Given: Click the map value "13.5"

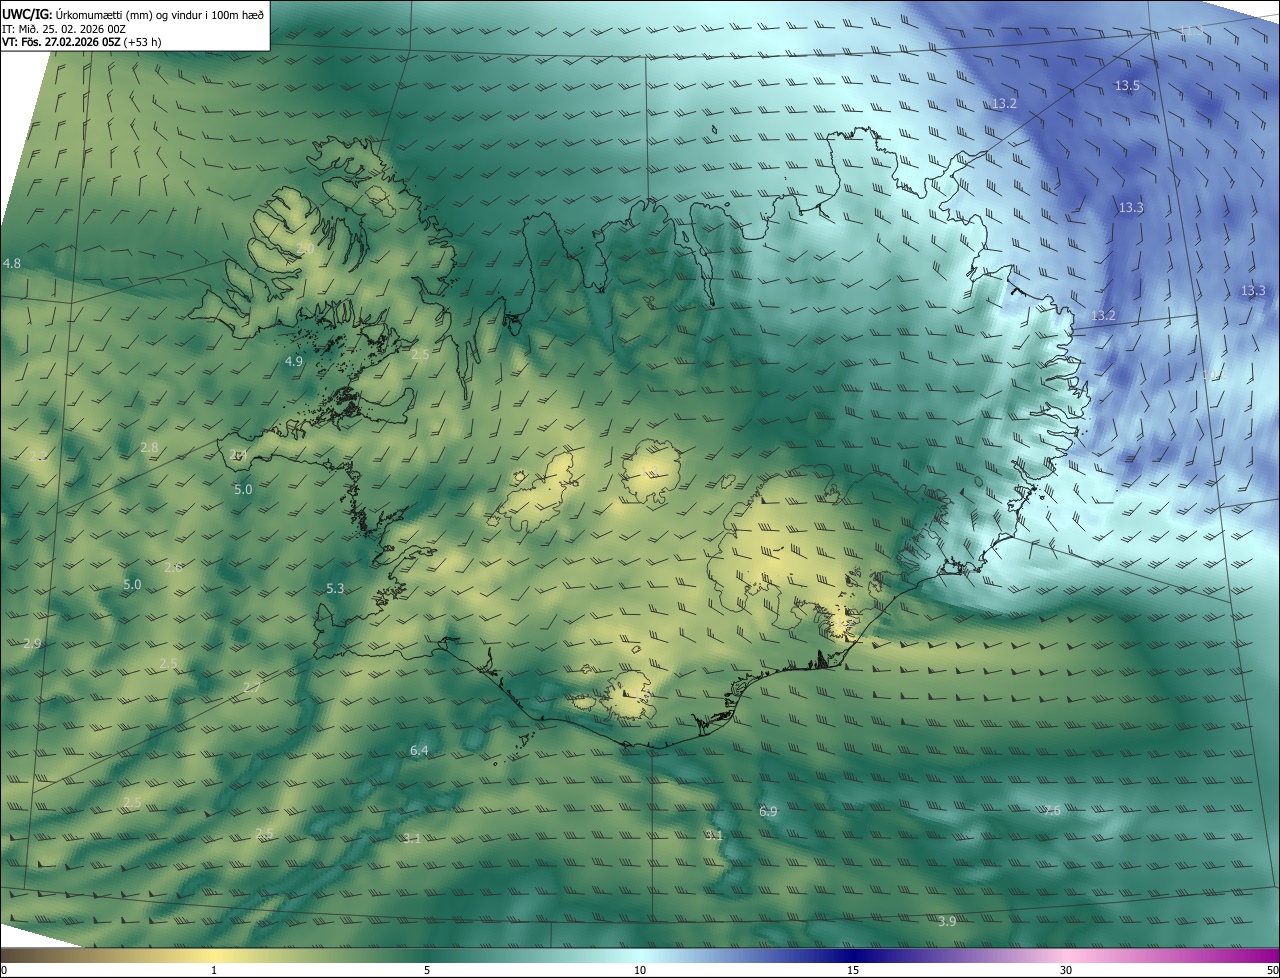Looking at the screenshot, I should [1127, 86].
